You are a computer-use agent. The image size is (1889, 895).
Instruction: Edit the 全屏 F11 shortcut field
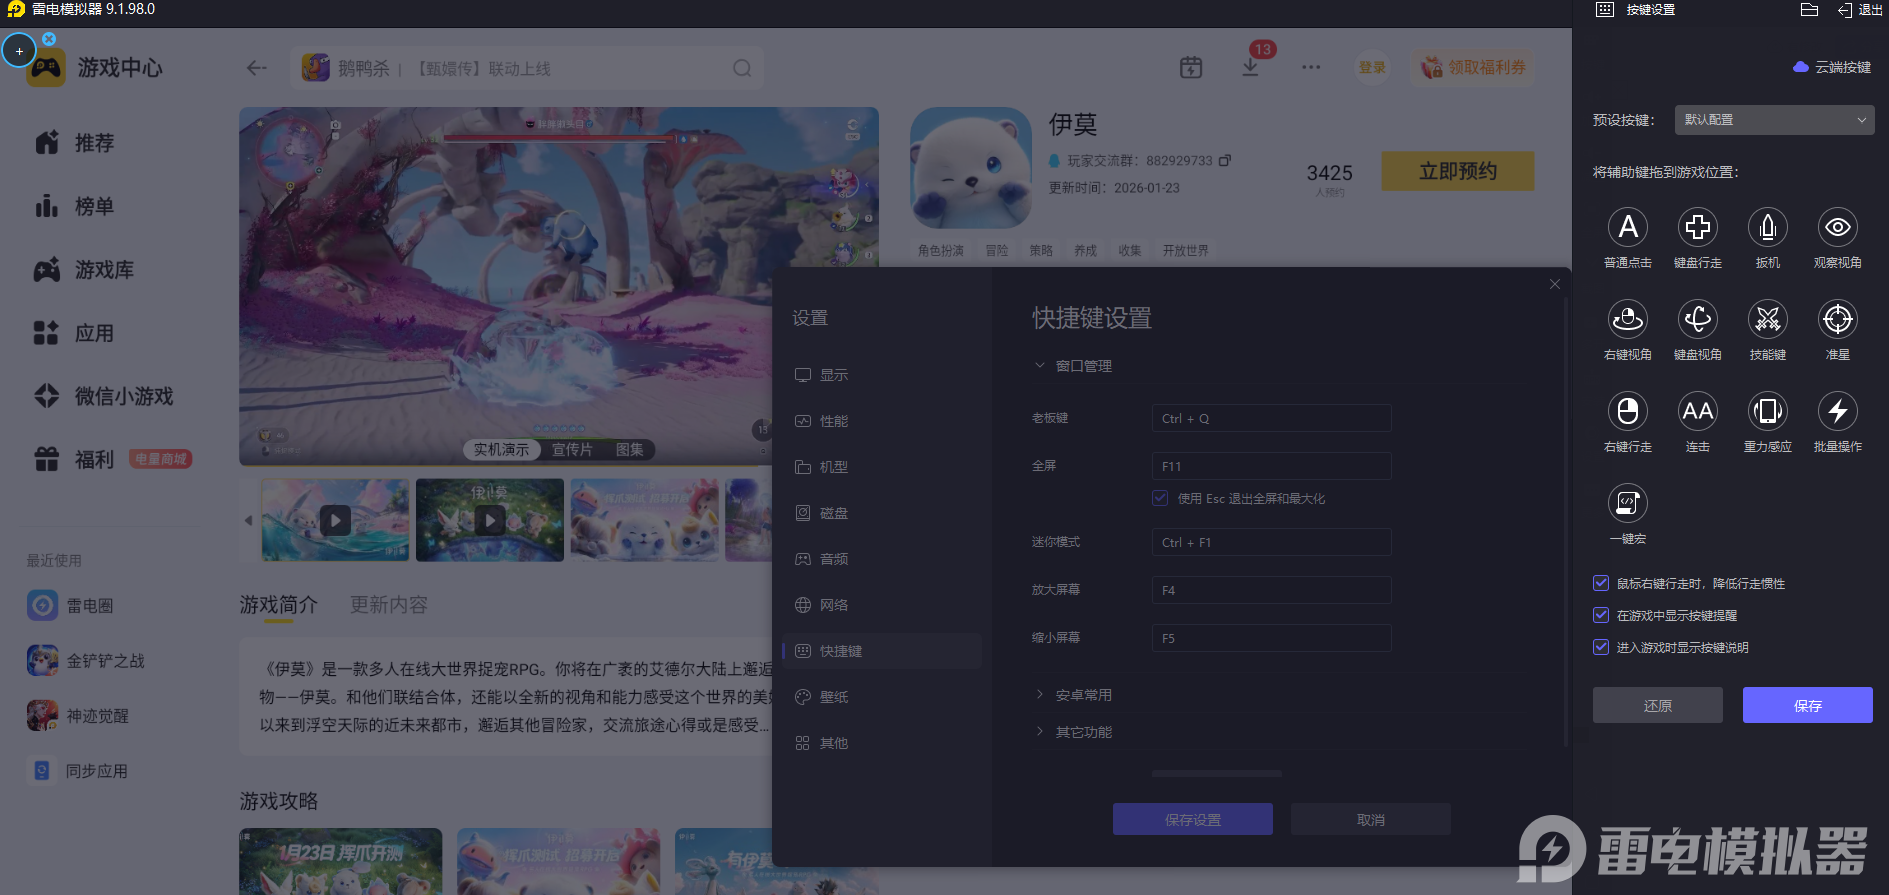click(1271, 466)
